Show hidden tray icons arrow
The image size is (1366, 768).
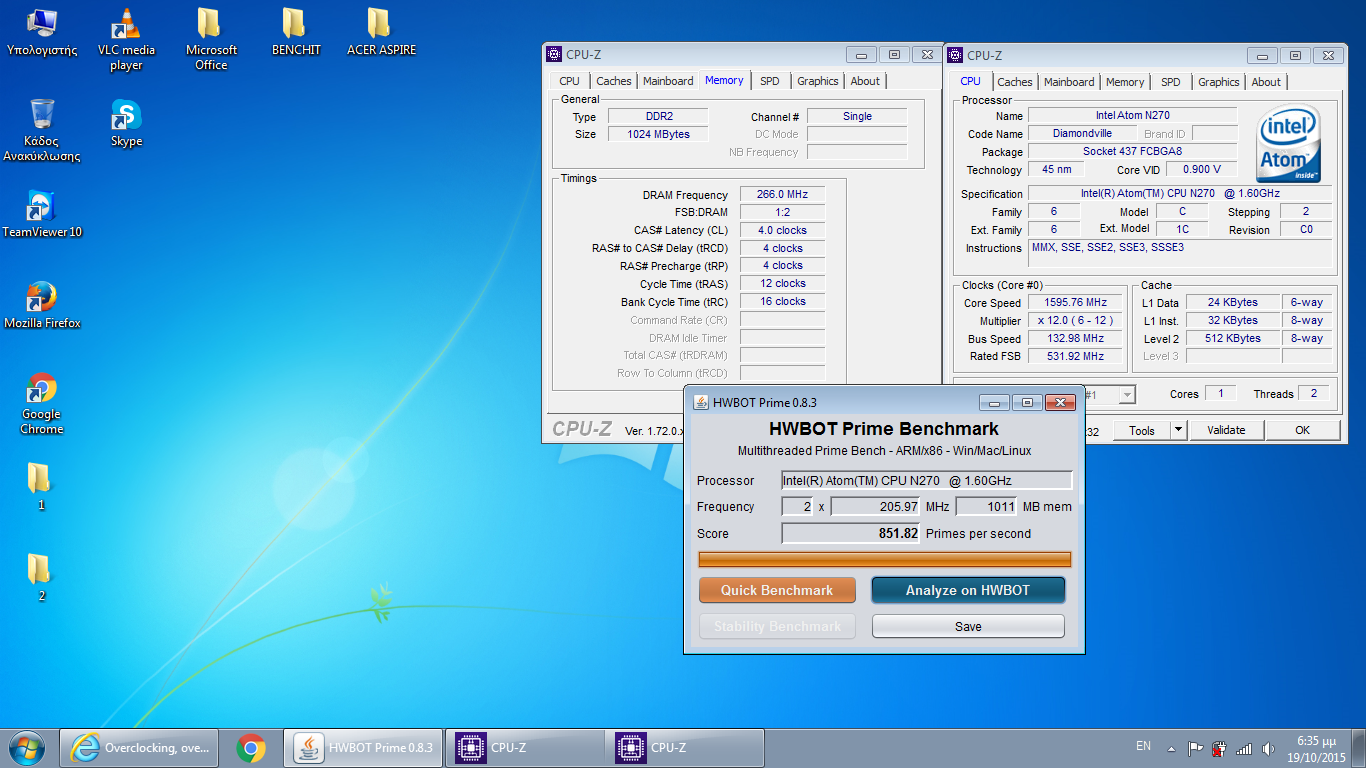coord(1173,748)
